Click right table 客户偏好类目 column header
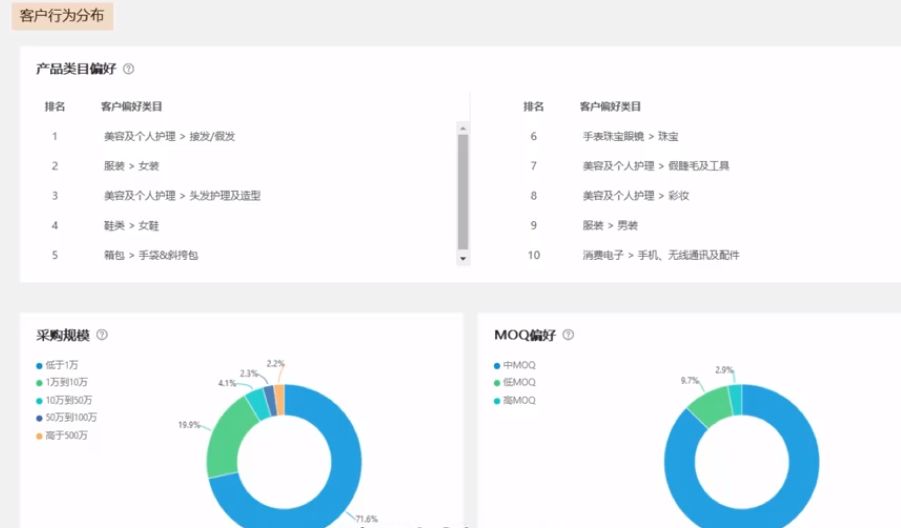This screenshot has height=528, width=901. pos(610,107)
